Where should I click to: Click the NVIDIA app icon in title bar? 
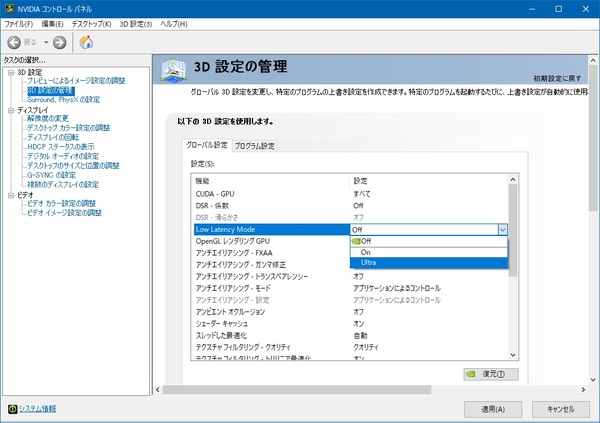(9, 8)
